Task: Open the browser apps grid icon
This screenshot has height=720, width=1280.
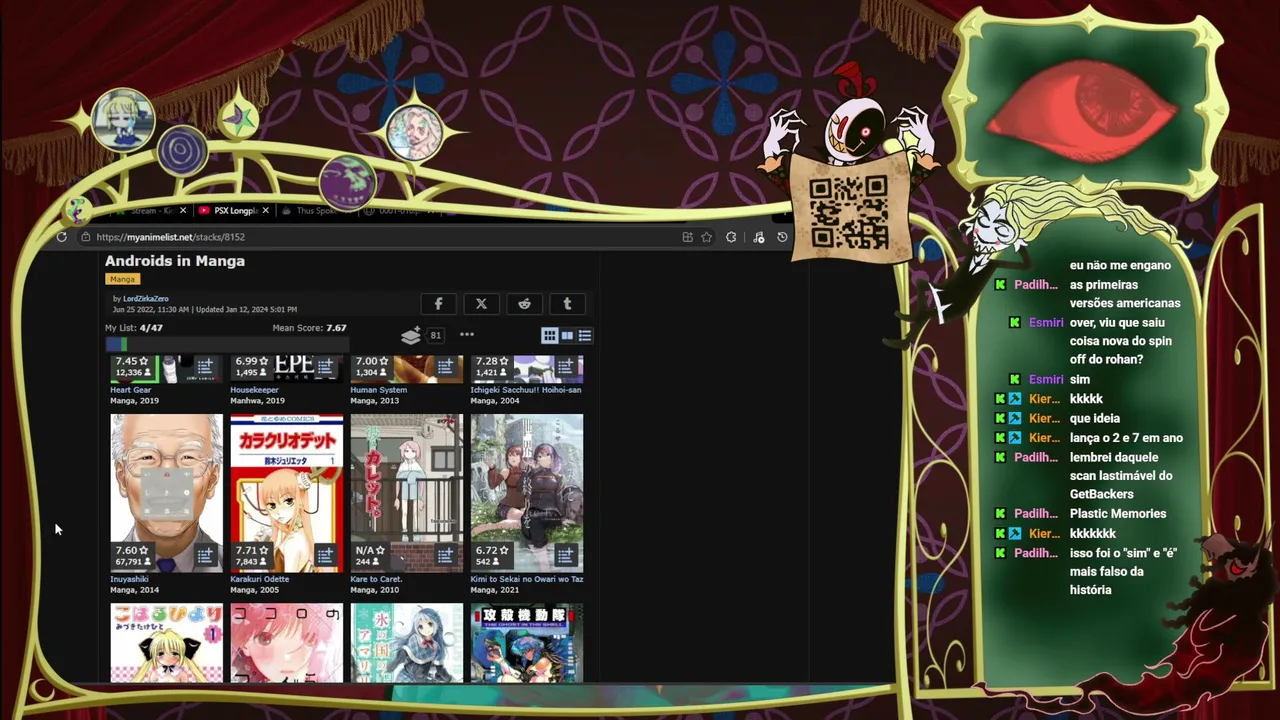Action: 687,237
